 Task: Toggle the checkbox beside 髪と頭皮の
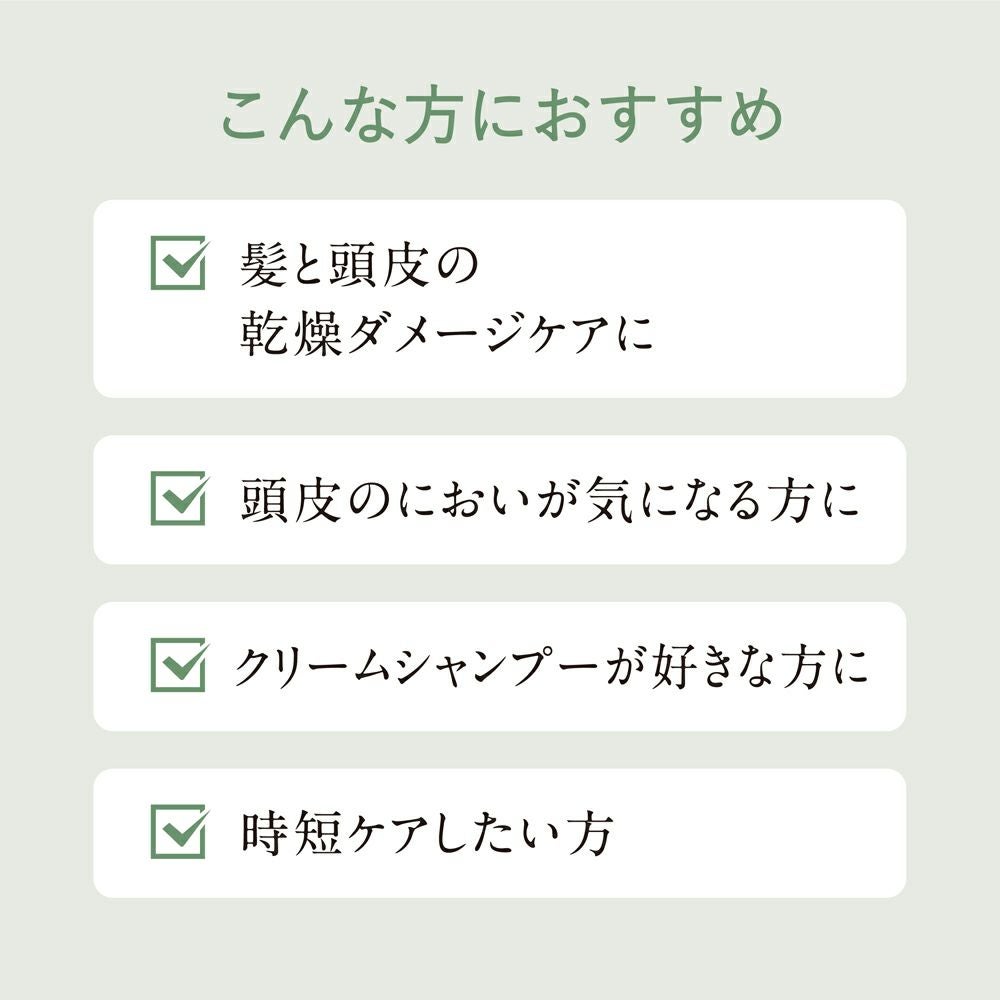[177, 263]
